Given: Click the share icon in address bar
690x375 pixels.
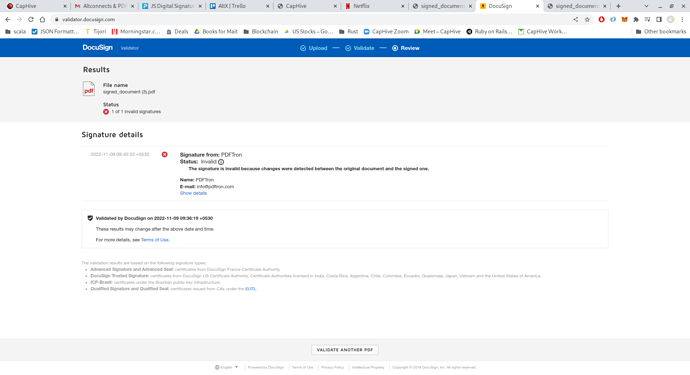Looking at the screenshot, I should (576, 19).
